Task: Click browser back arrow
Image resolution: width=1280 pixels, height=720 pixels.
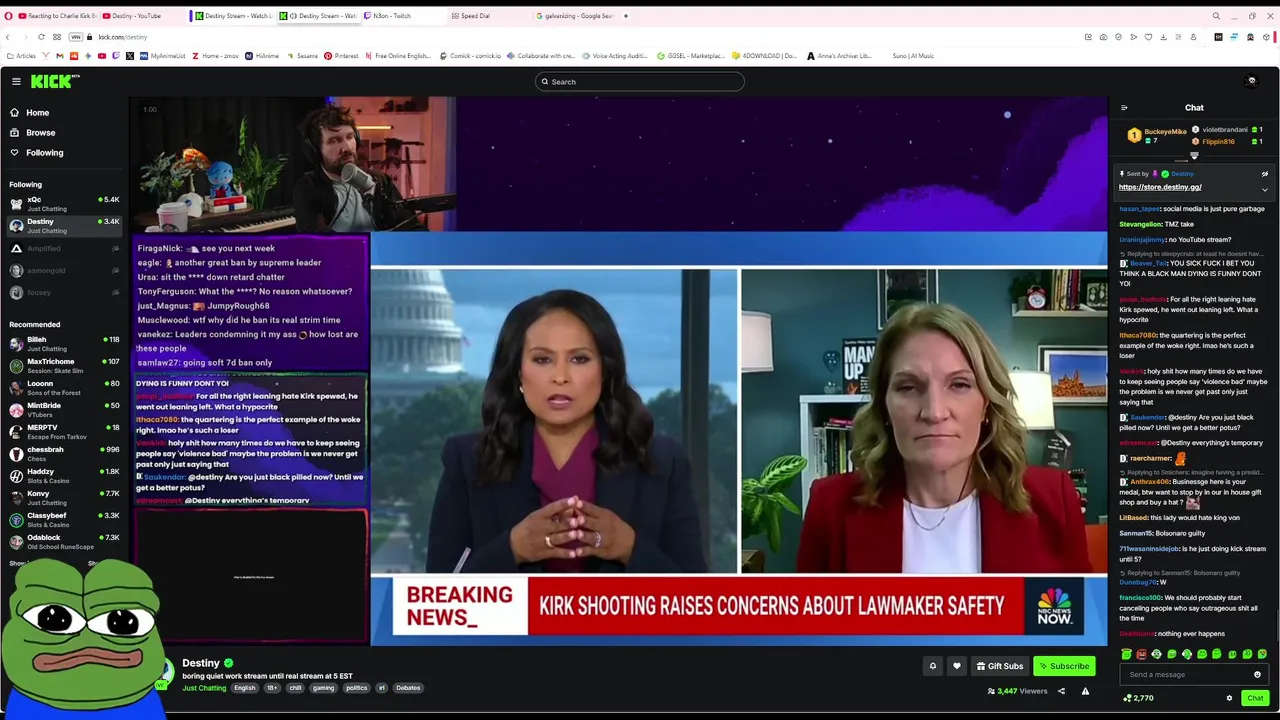Action: tap(8, 37)
